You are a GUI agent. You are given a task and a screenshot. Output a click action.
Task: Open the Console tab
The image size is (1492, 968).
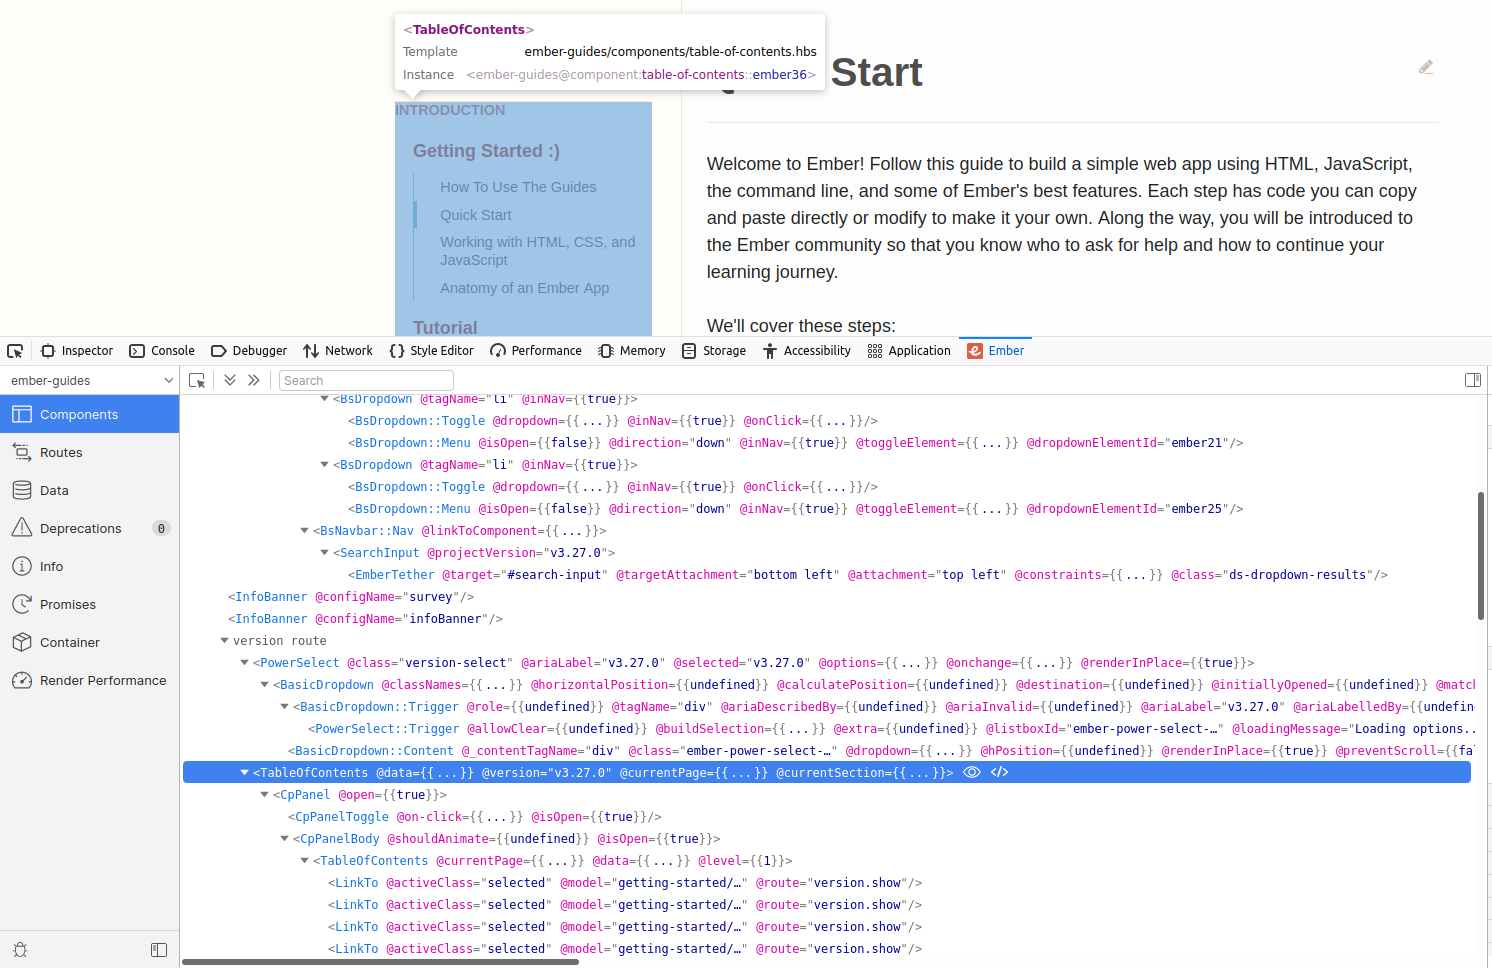(162, 351)
